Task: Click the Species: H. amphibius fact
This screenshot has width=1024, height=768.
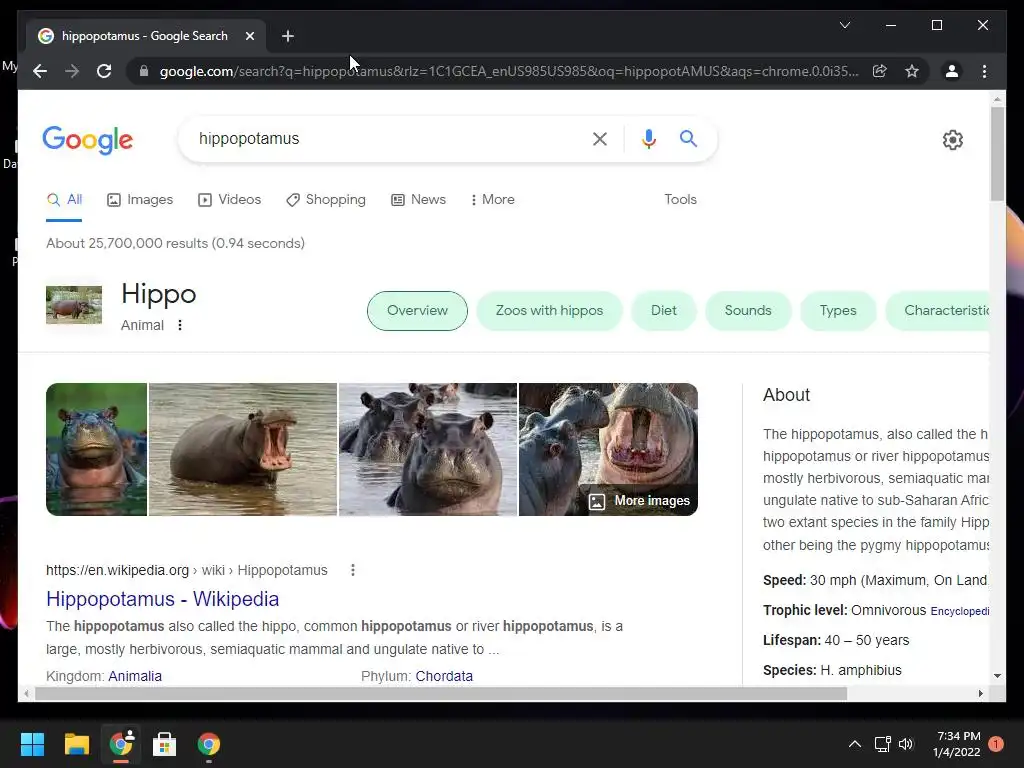Action: click(x=832, y=671)
